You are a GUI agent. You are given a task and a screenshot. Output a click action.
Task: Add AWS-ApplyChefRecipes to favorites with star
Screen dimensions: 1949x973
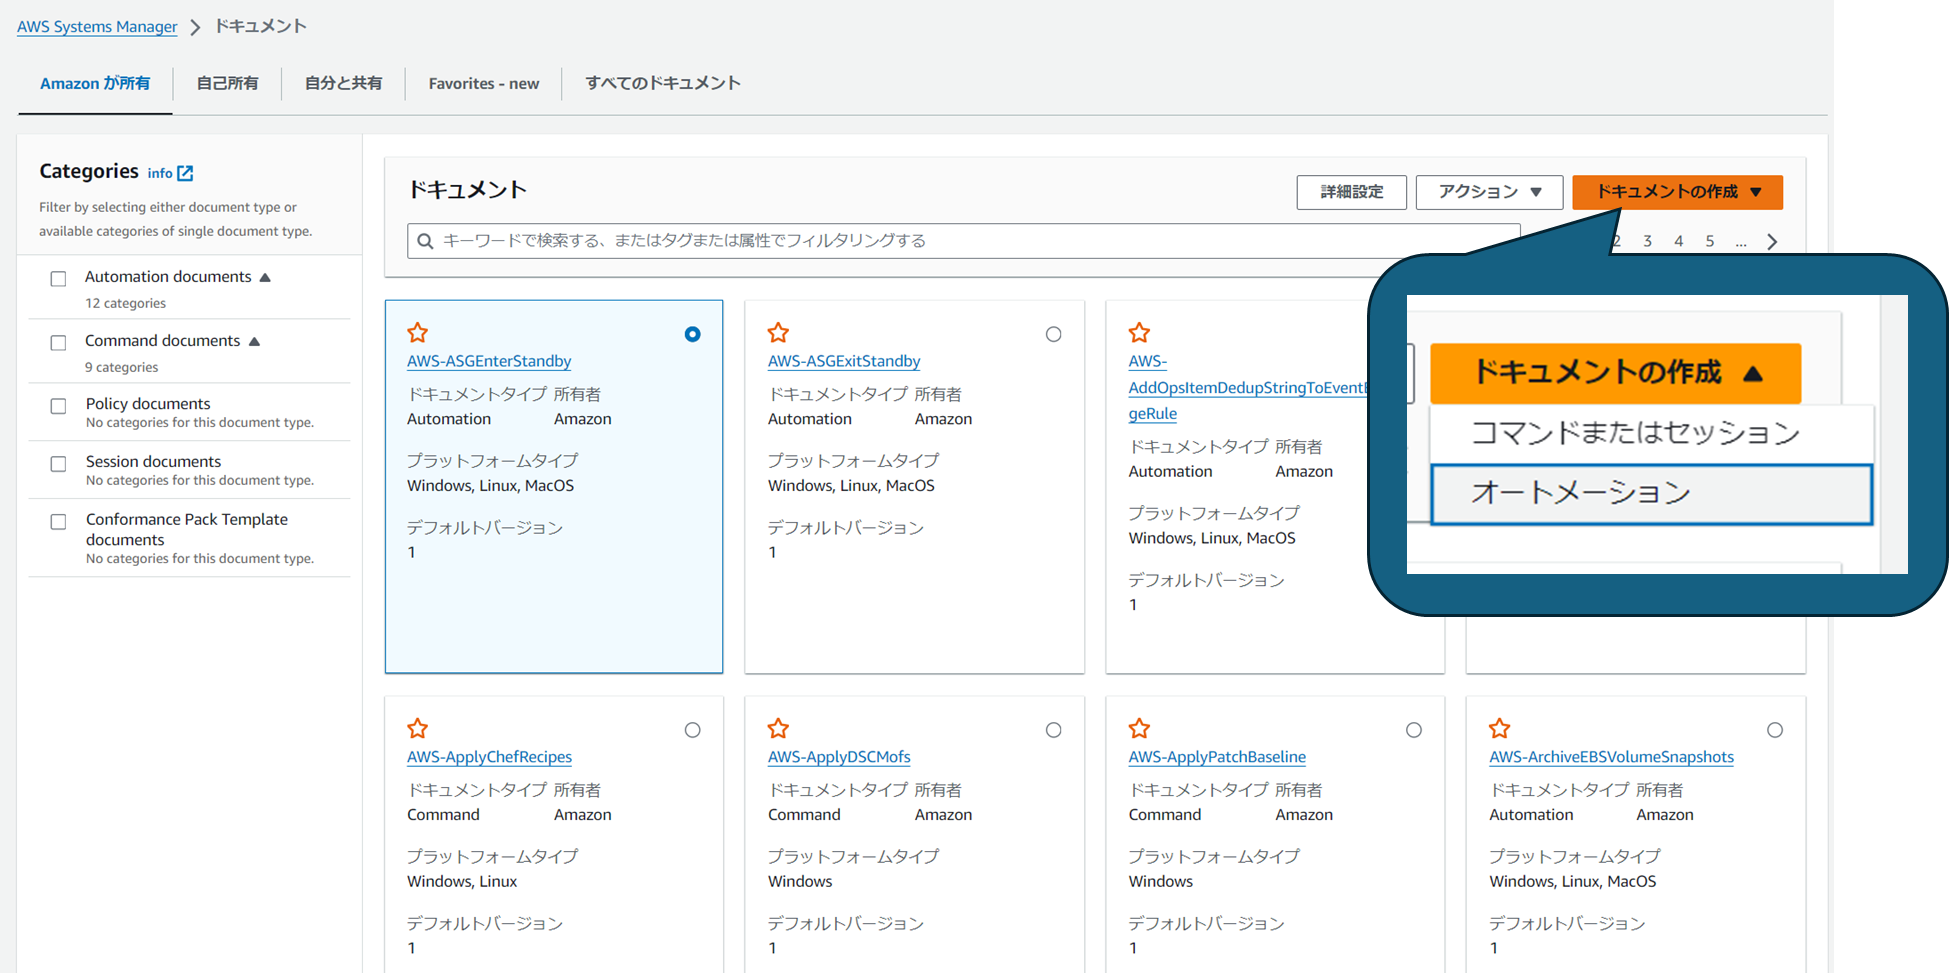coord(418,728)
